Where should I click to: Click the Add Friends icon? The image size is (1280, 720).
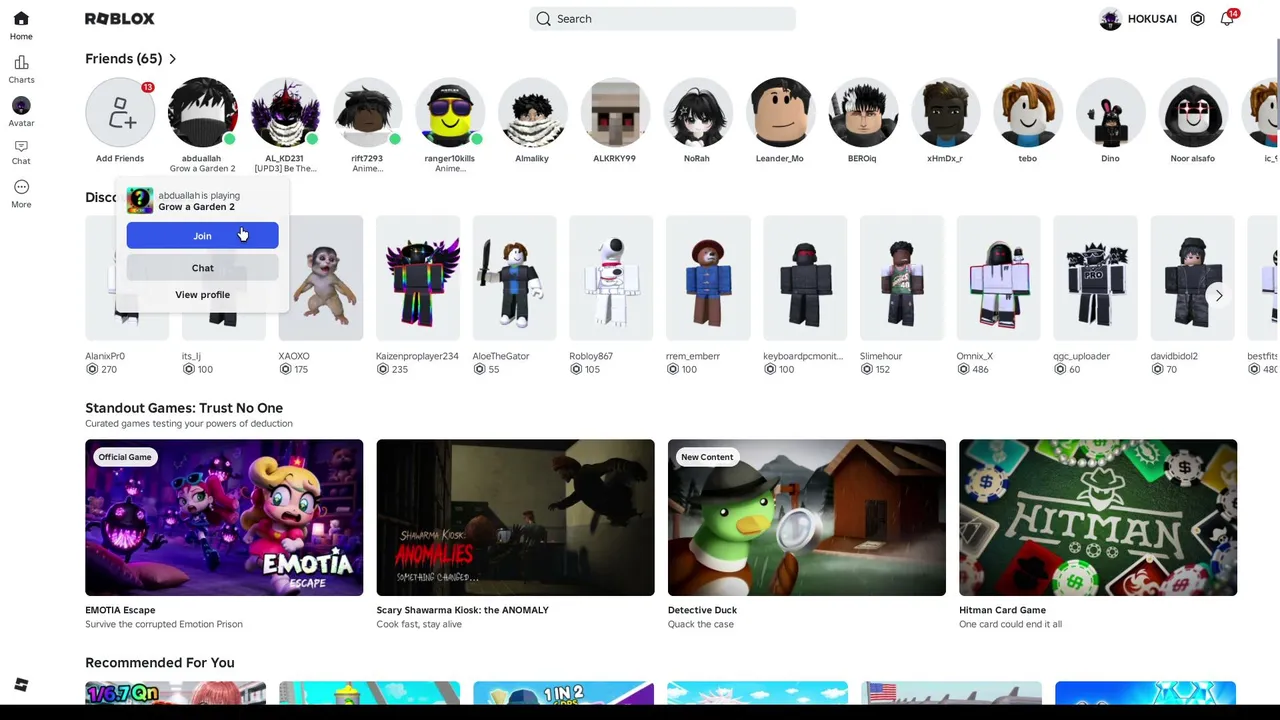[x=120, y=112]
